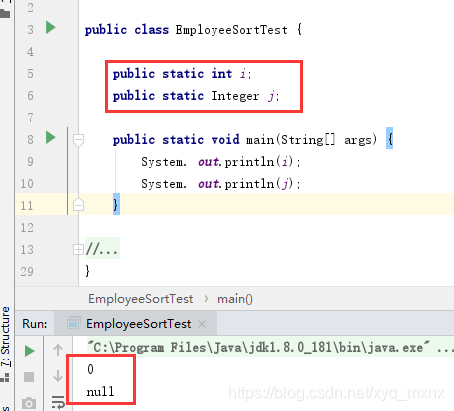Image resolution: width=454 pixels, height=411 pixels.
Task: Dump threads using the camera icon
Action: (29, 403)
